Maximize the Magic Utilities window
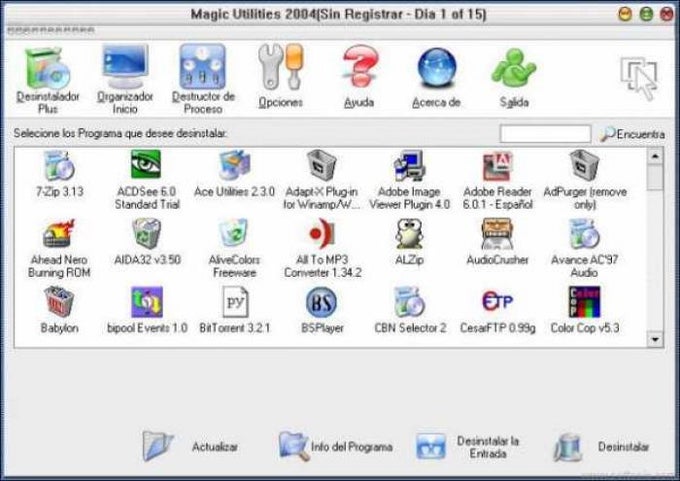The height and width of the screenshot is (481, 680). click(x=646, y=14)
